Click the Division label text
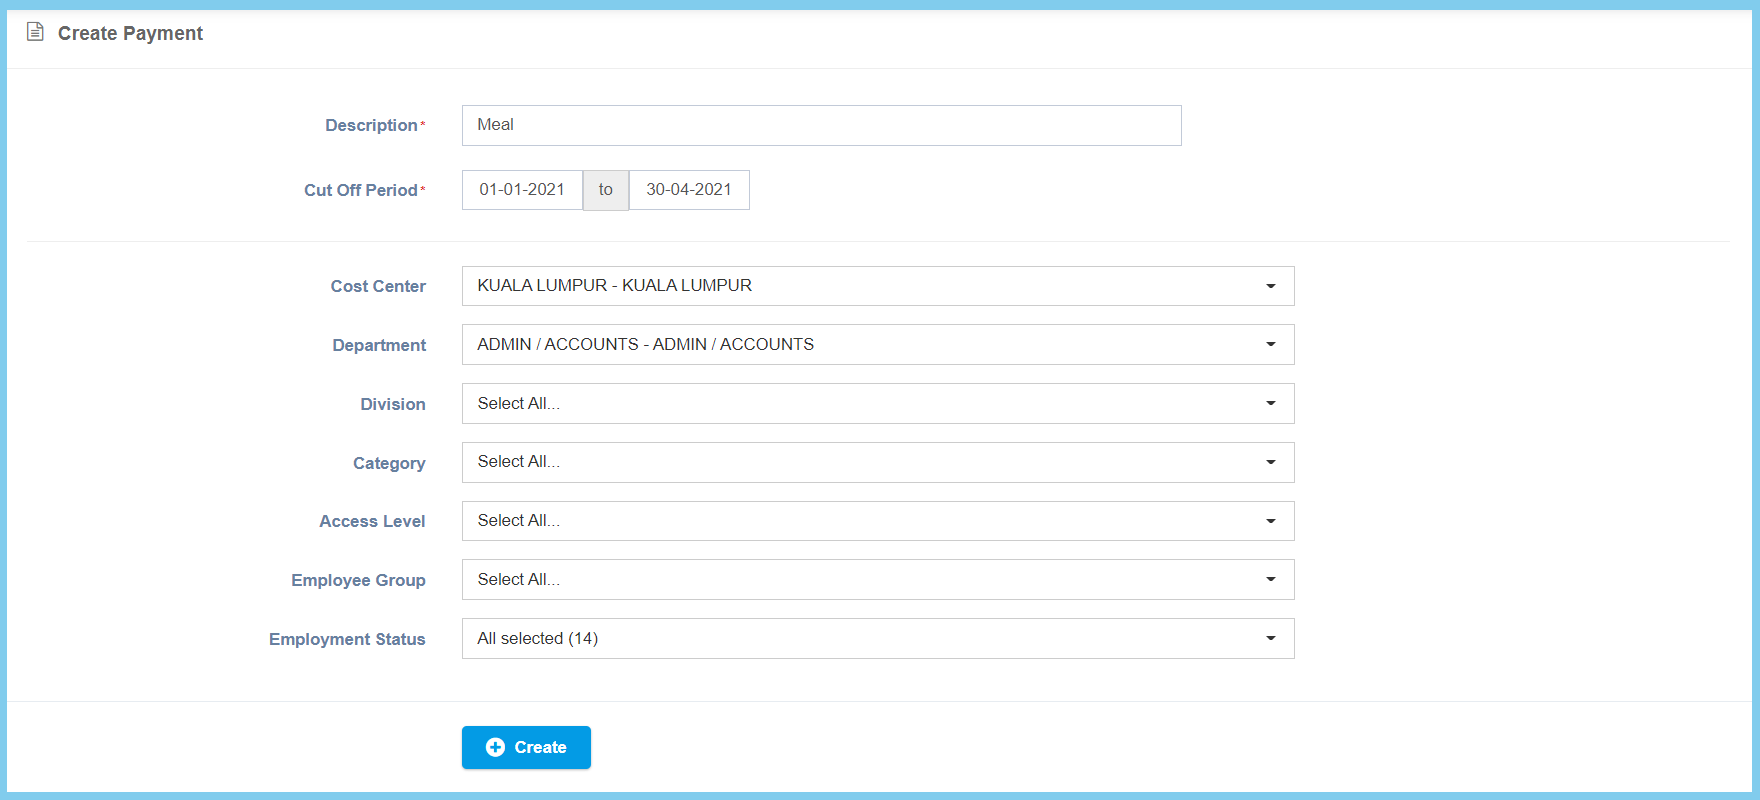Viewport: 1760px width, 800px height. click(393, 404)
